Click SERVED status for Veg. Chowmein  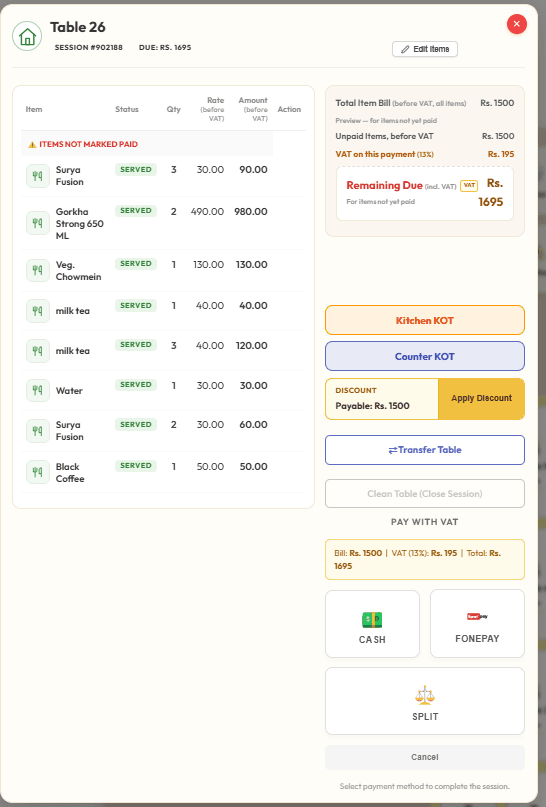(136, 264)
